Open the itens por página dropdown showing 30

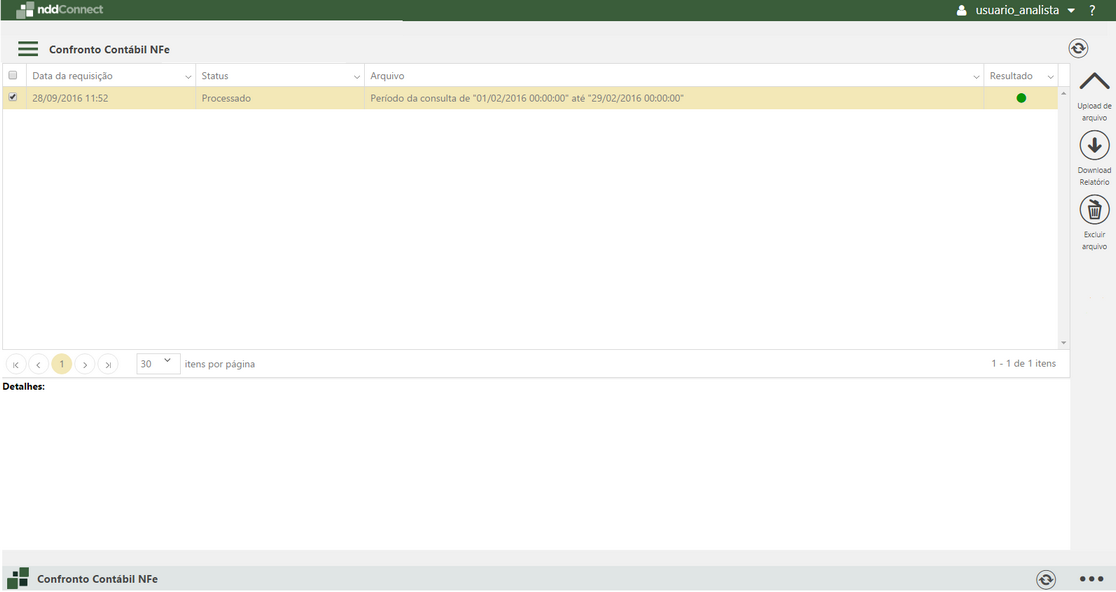[x=157, y=363]
